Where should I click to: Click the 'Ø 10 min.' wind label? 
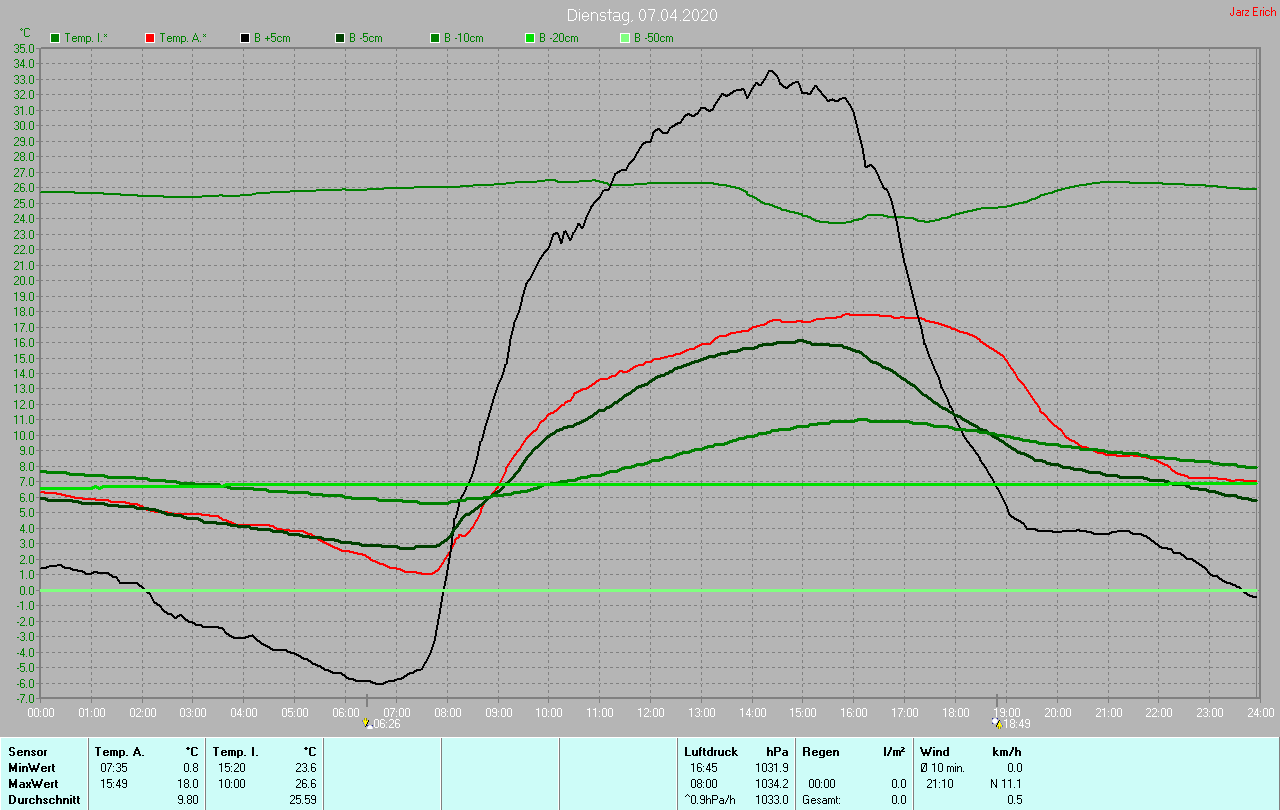pyautogui.click(x=942, y=767)
